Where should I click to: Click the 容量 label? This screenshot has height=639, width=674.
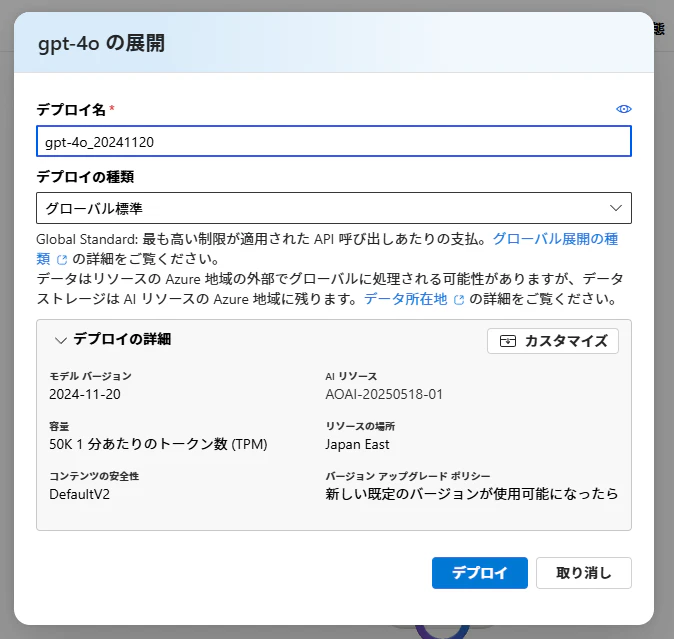(59, 426)
